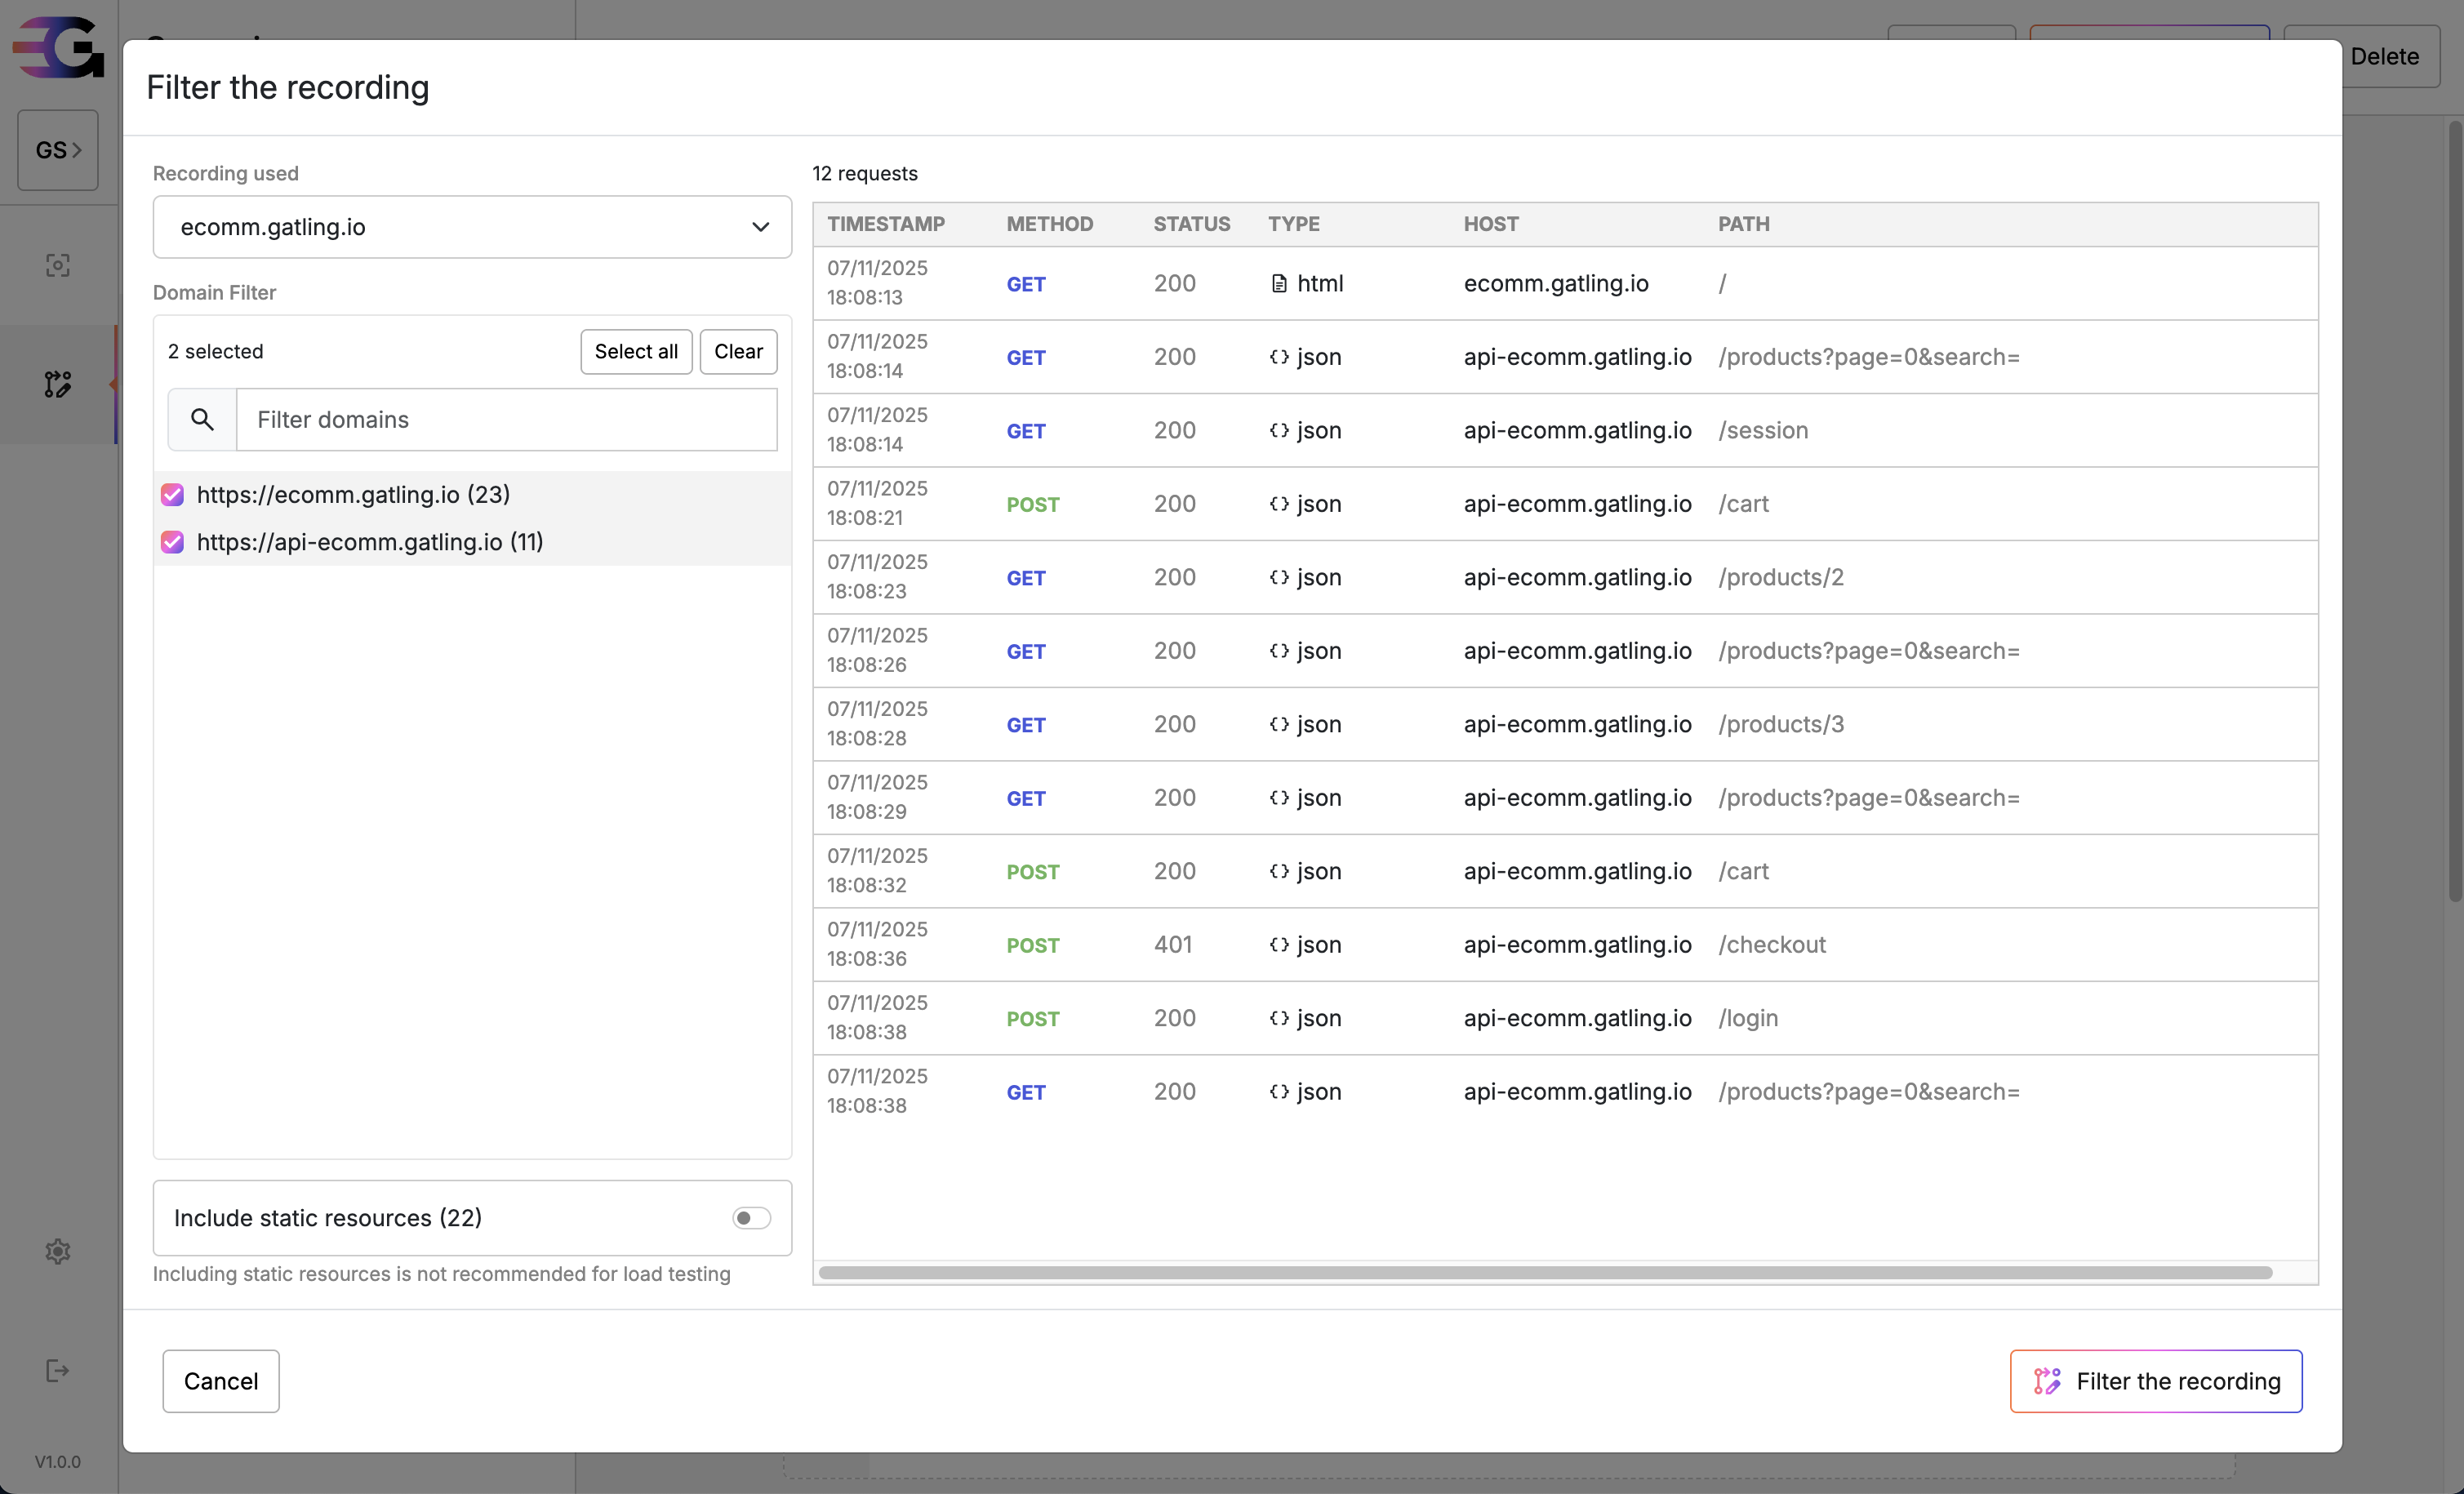Screen dimensions: 2464x1494
Task: Click the Cancel button
Action: click(221, 1381)
